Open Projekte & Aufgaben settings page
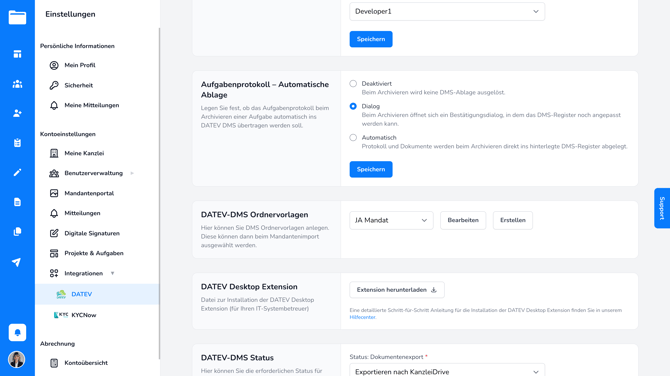The width and height of the screenshot is (670, 376). click(94, 253)
